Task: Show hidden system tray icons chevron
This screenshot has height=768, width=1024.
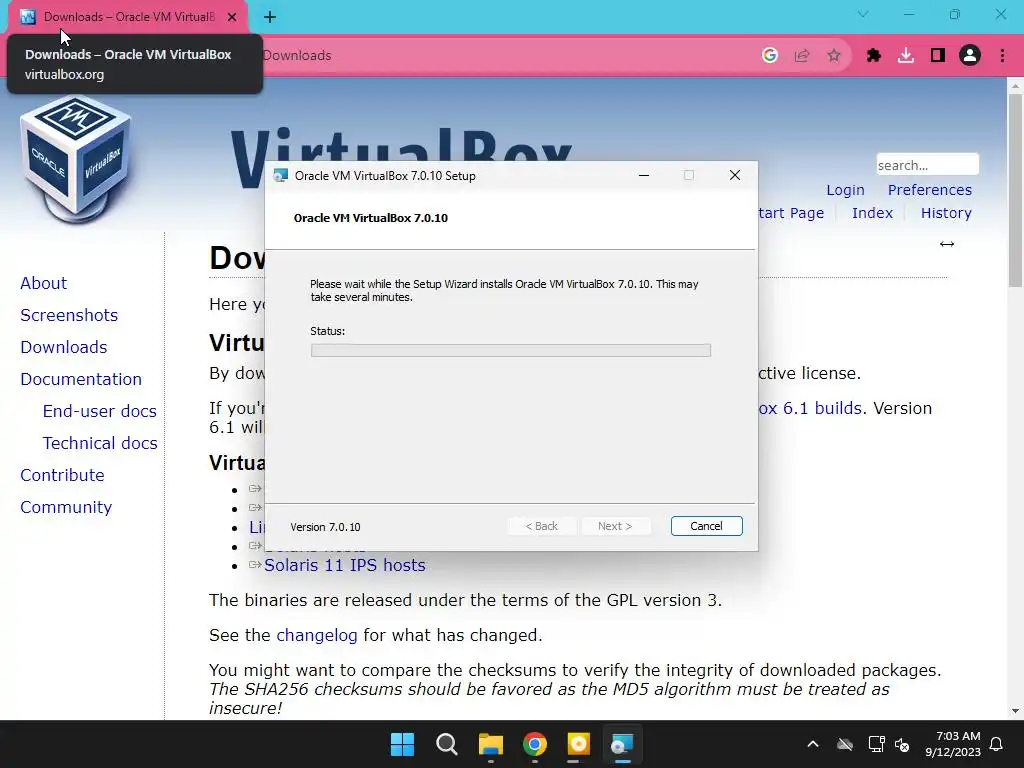Action: (813, 744)
